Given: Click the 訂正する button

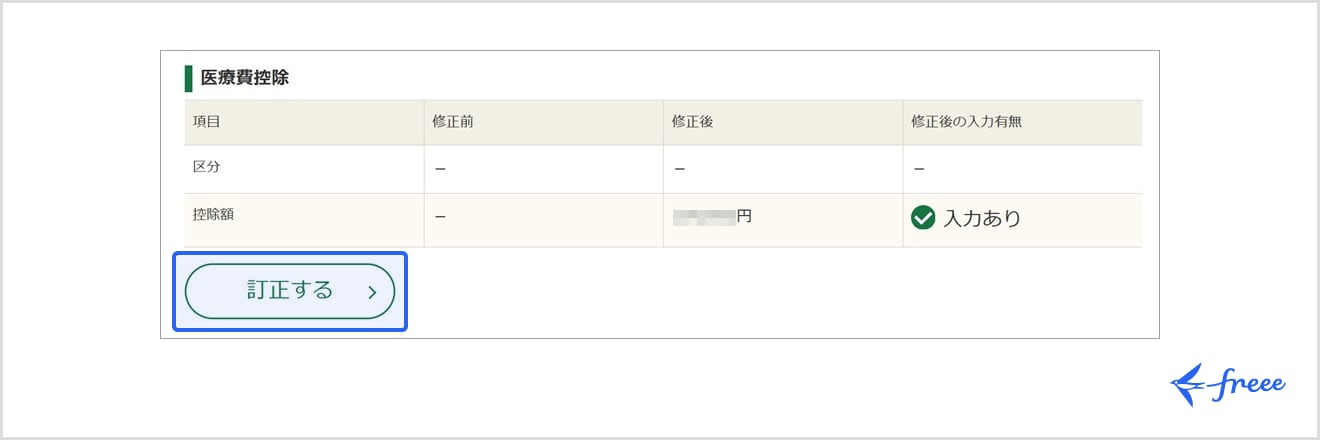Looking at the screenshot, I should (289, 291).
